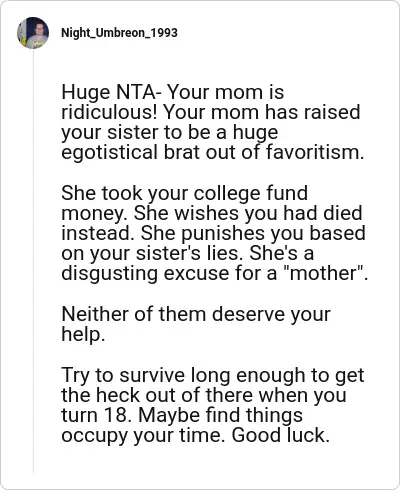Click the line "money. She wishes you had died"
400x490 pixels.
tap(212, 213)
